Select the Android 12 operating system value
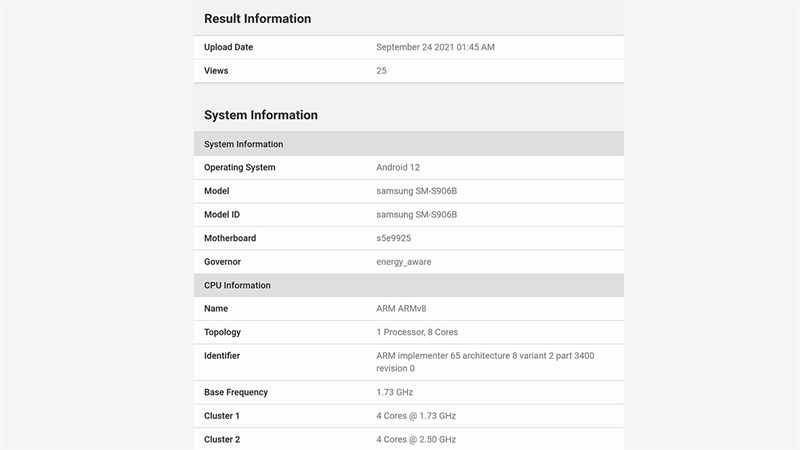The width and height of the screenshot is (800, 450). [x=405, y=168]
